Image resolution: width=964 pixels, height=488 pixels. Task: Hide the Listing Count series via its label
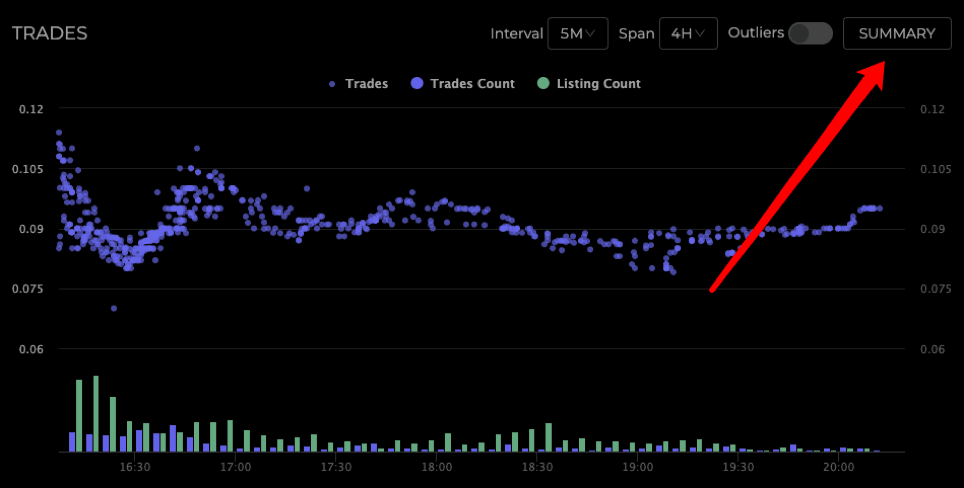[x=598, y=84]
